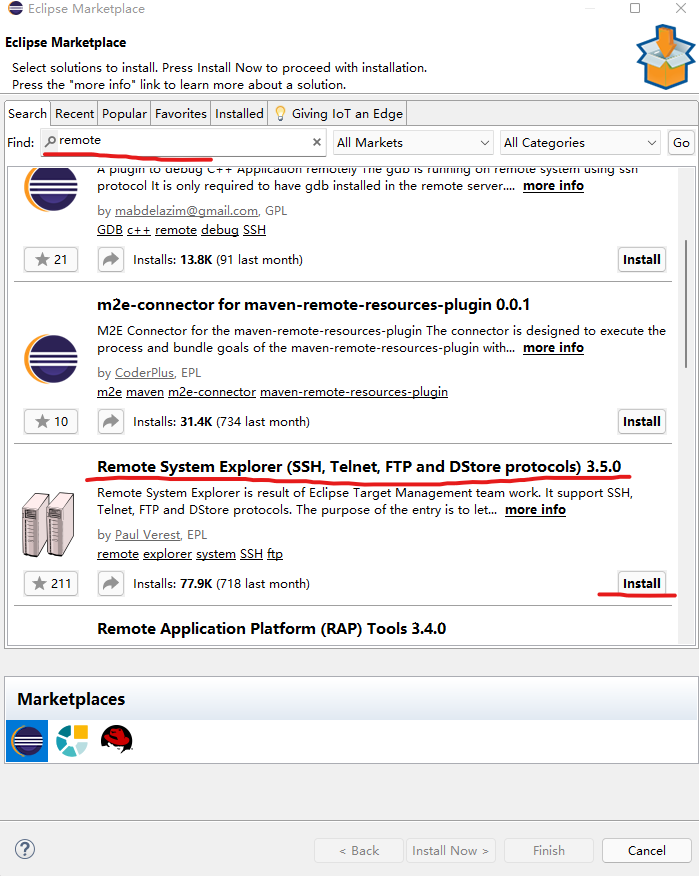Favorite the GDB remote debug plugin (star 21)
699x876 pixels.
tap(51, 259)
